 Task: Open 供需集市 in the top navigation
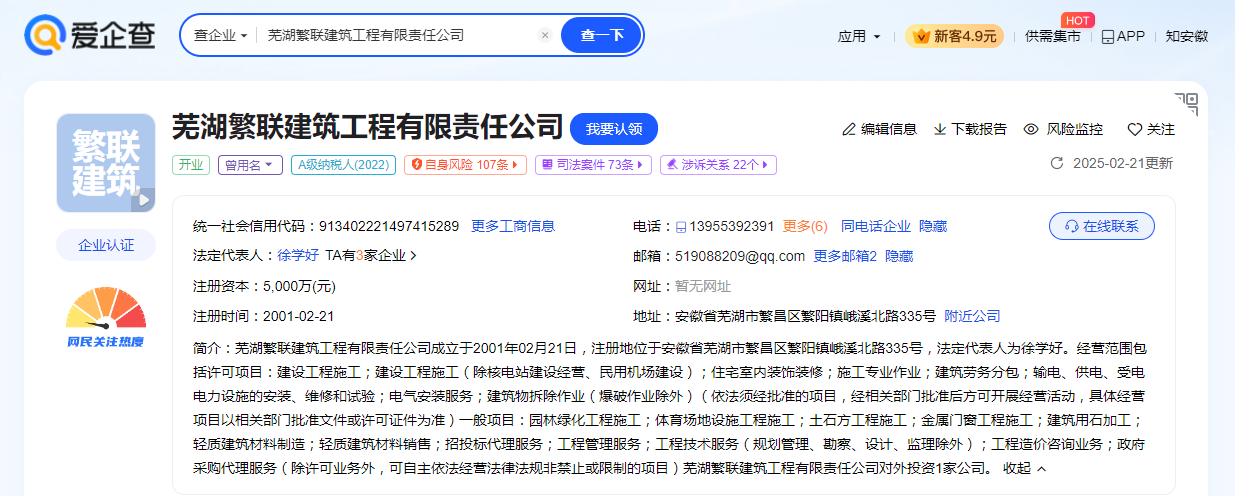1052,36
